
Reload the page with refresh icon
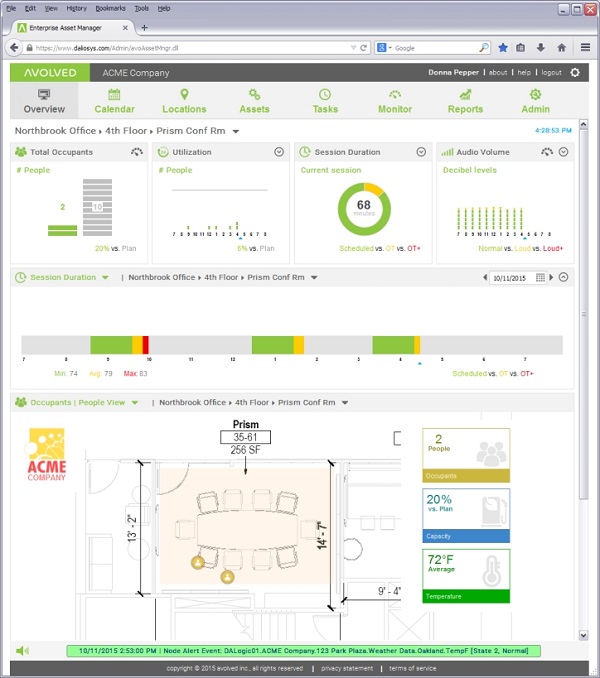click(364, 48)
